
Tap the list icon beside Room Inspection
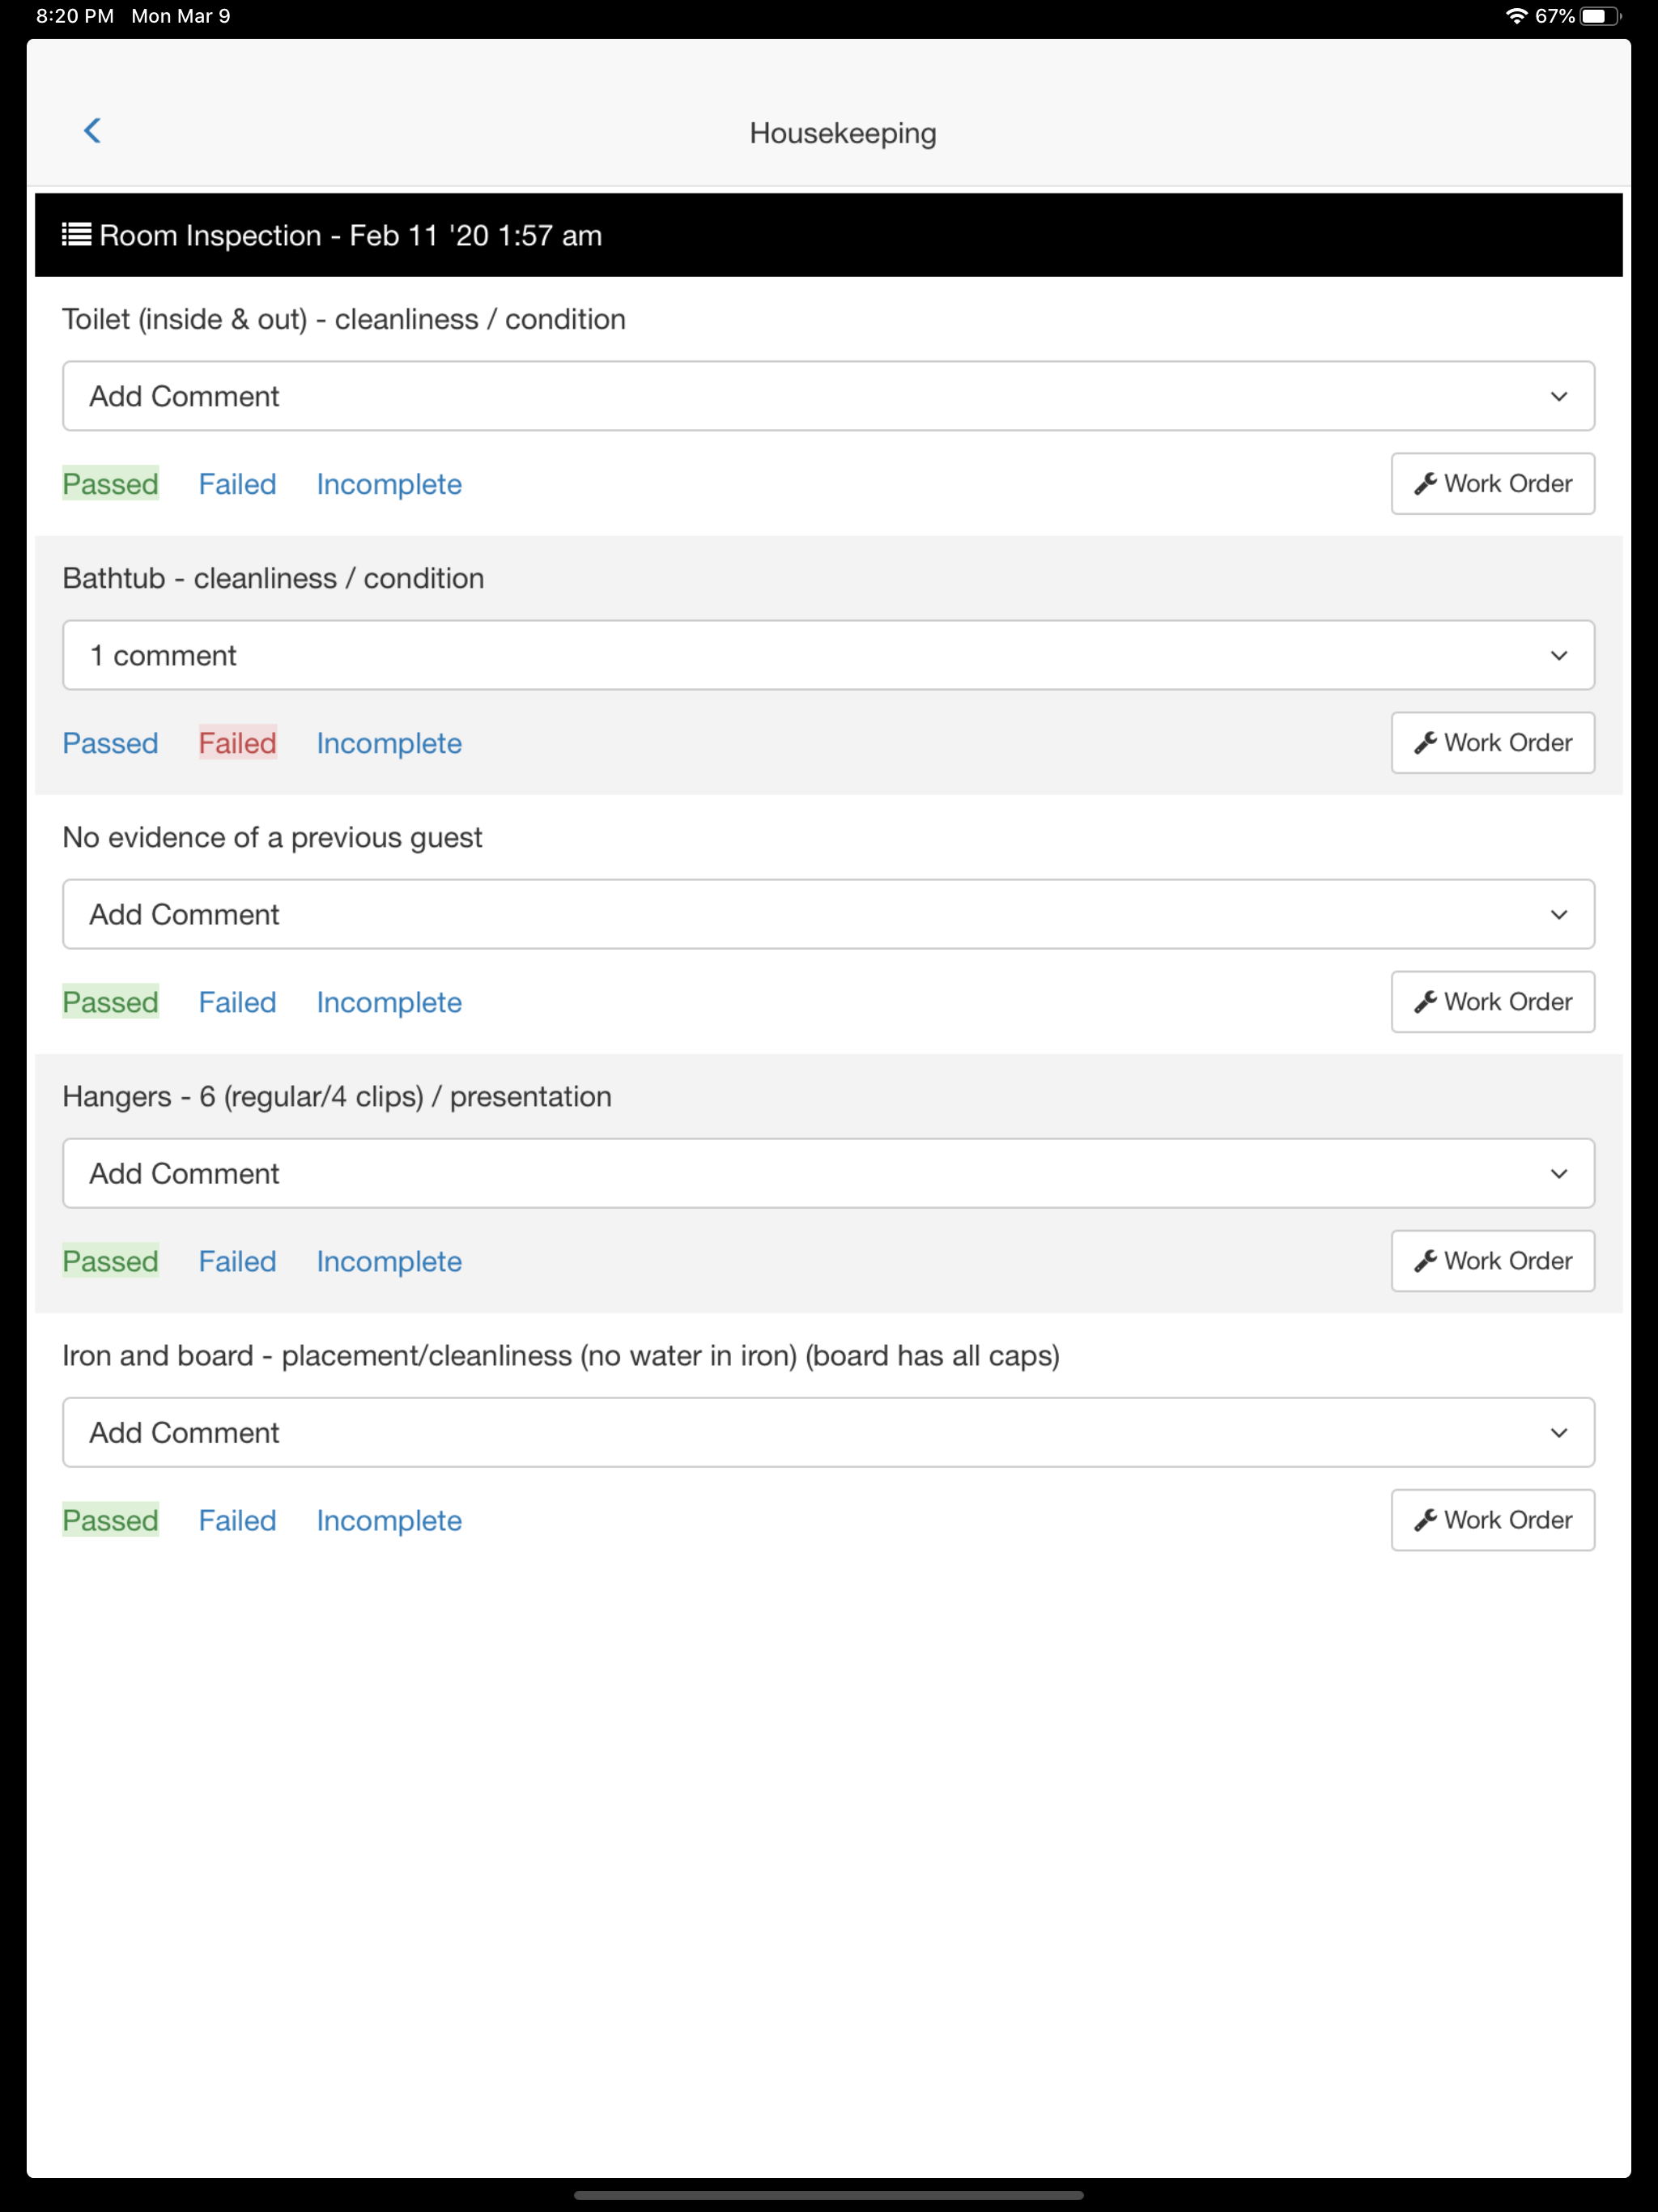click(76, 235)
